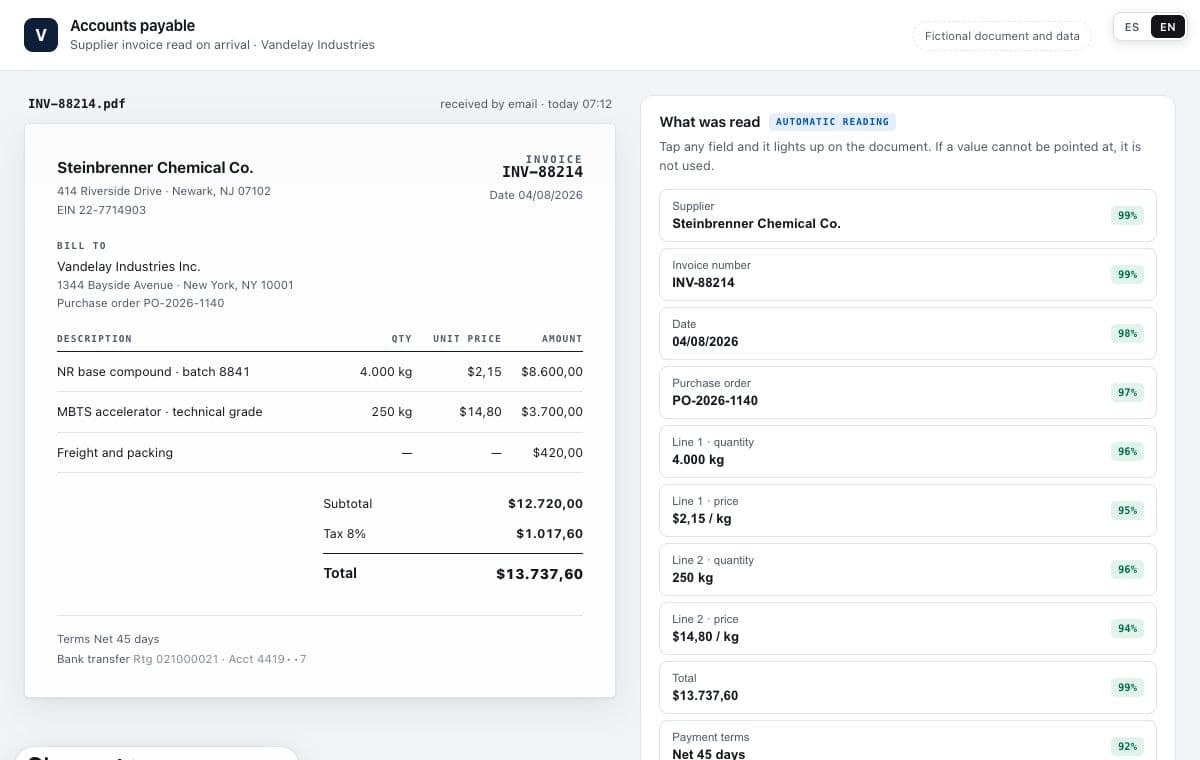Click the tax value $1.017,60
This screenshot has height=760, width=1200.
(x=549, y=534)
